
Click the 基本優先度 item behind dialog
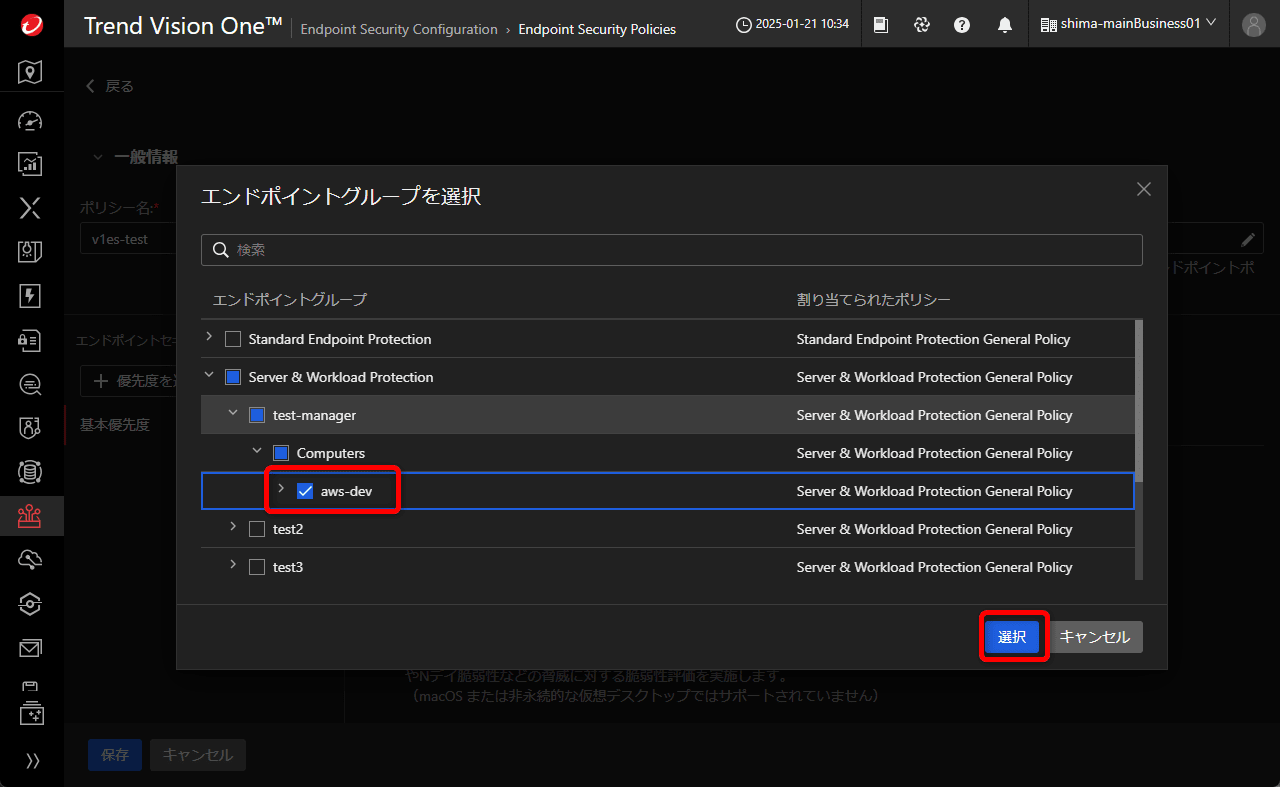click(x=115, y=425)
